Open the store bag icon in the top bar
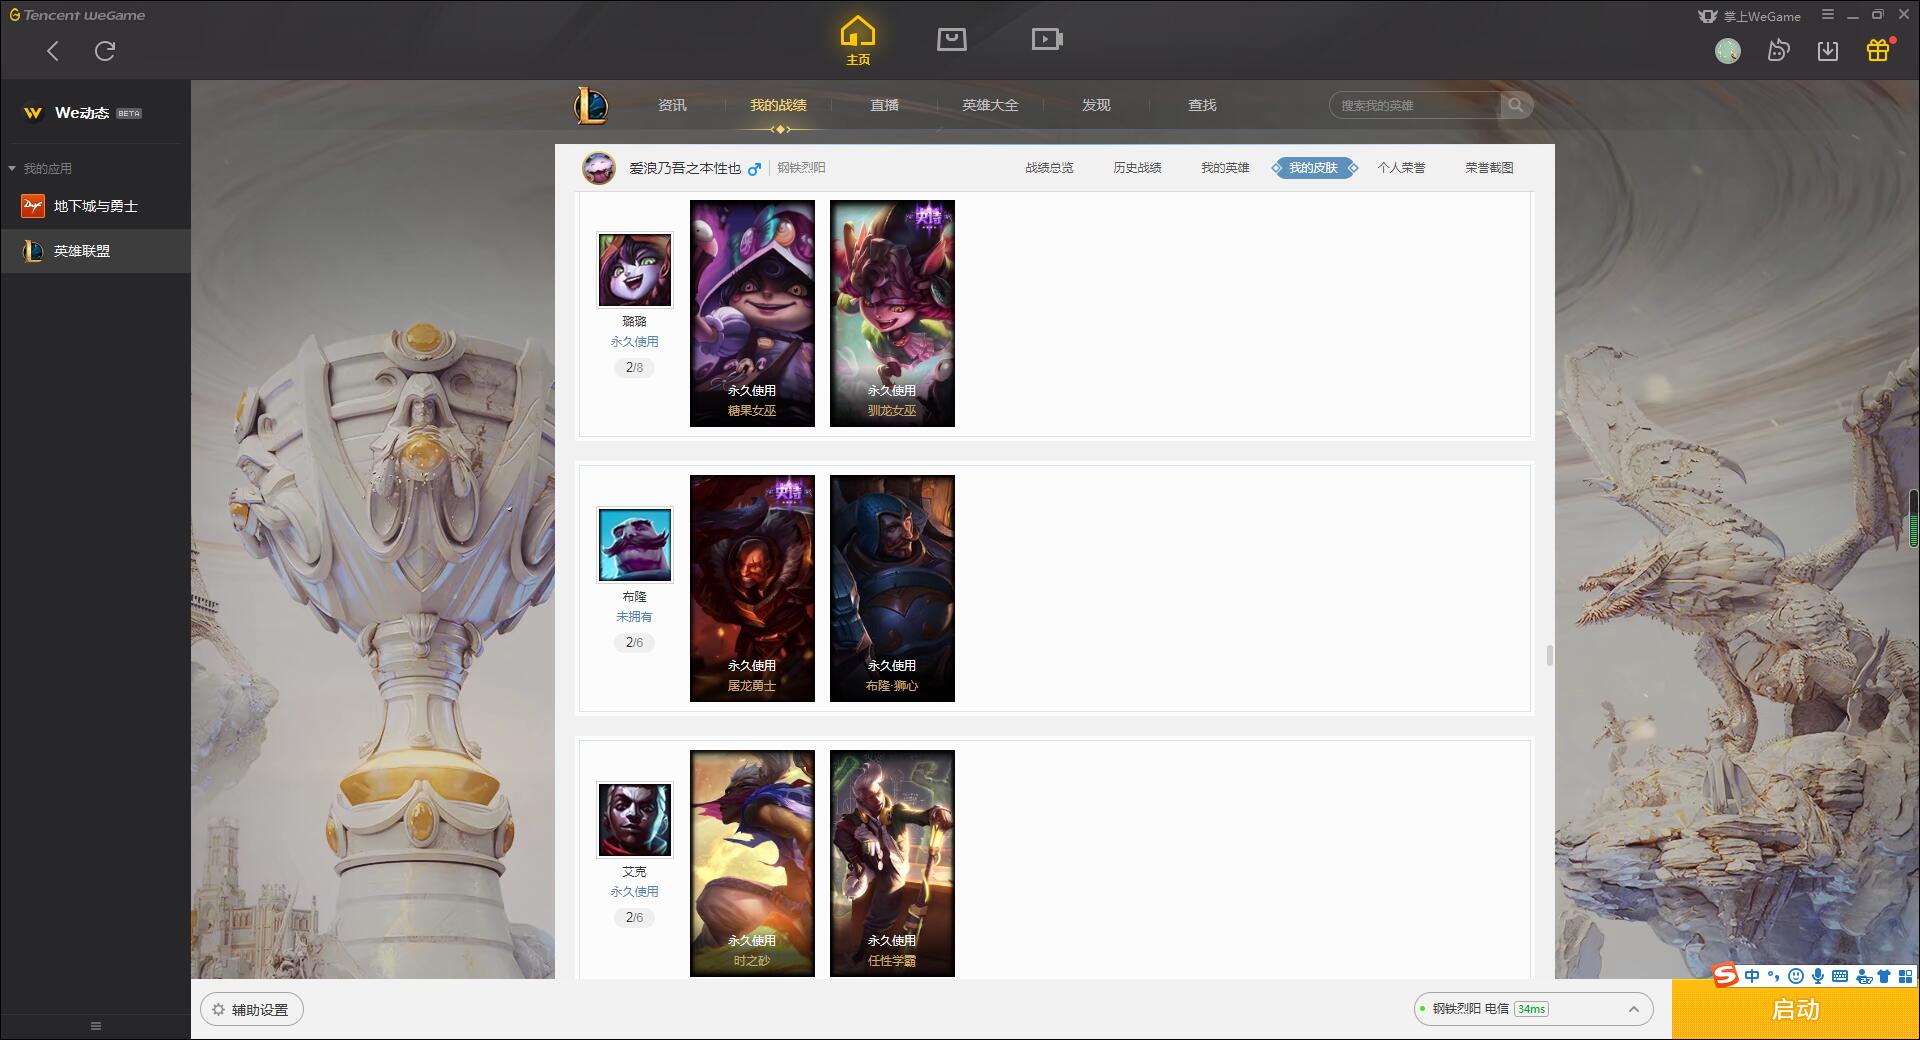This screenshot has height=1040, width=1920. (952, 39)
